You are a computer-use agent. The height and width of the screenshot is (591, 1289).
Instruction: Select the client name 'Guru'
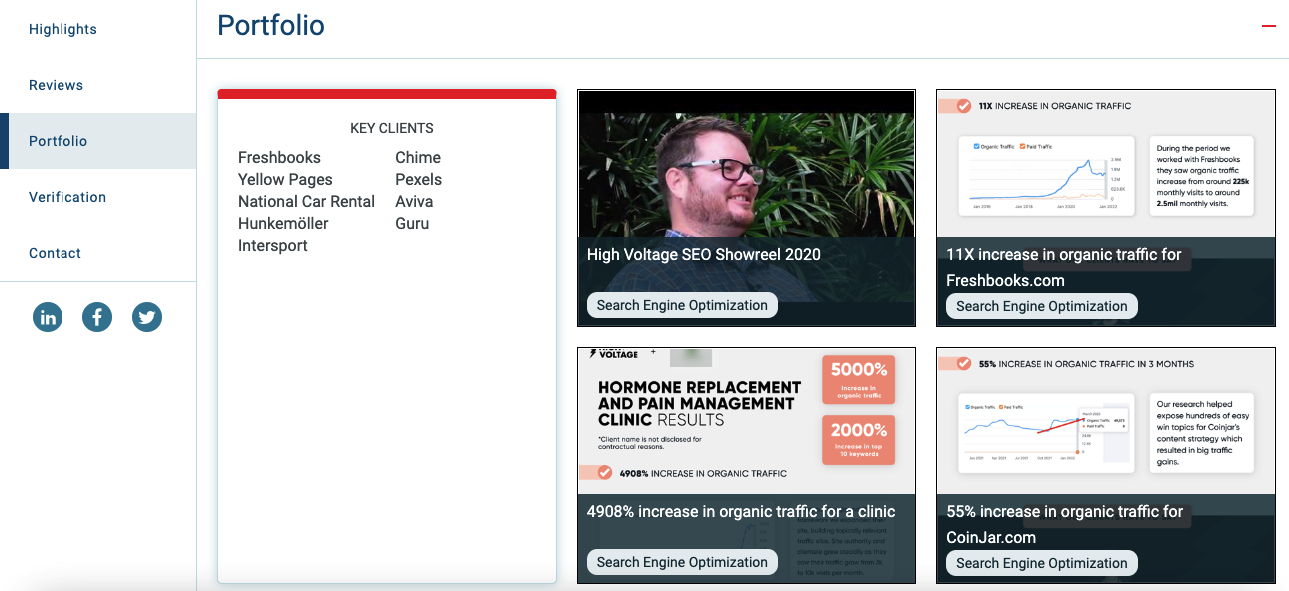pyautogui.click(x=412, y=223)
